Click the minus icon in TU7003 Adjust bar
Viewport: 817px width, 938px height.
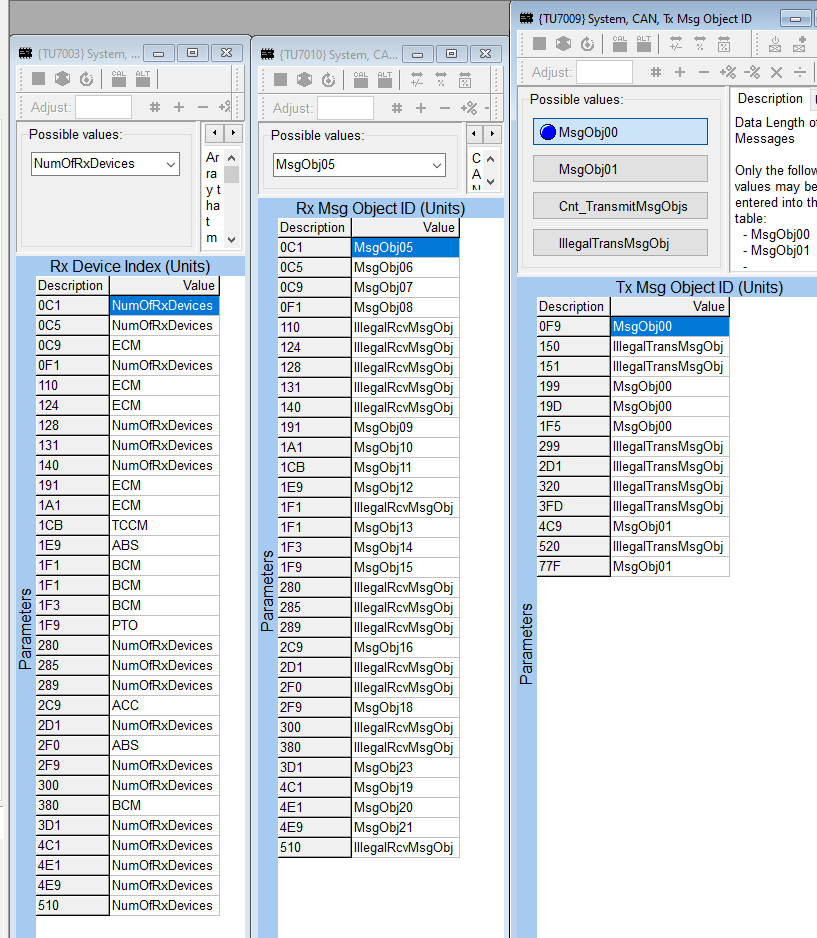point(203,107)
